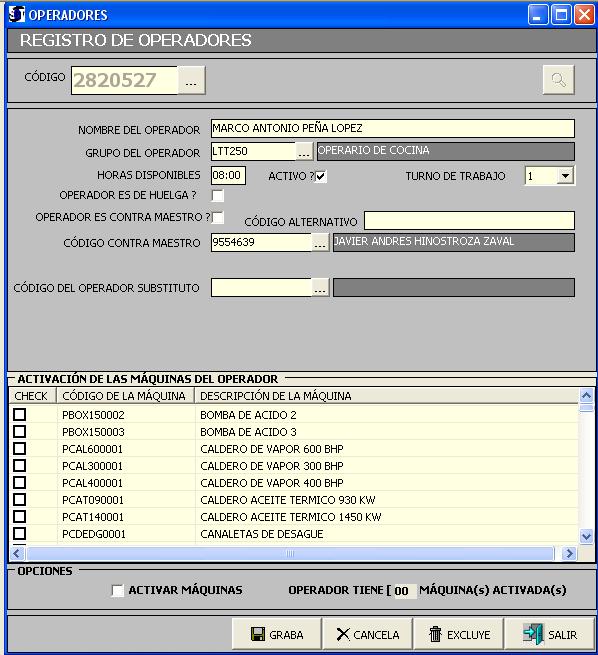Maximize the OPERADORES window
This screenshot has width=598, height=655.
(x=561, y=15)
